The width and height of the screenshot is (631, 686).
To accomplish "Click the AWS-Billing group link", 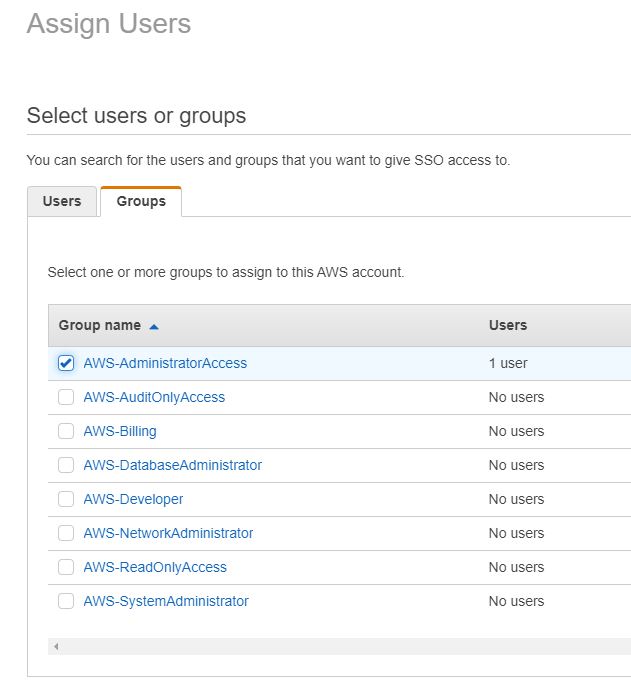I will pos(120,431).
